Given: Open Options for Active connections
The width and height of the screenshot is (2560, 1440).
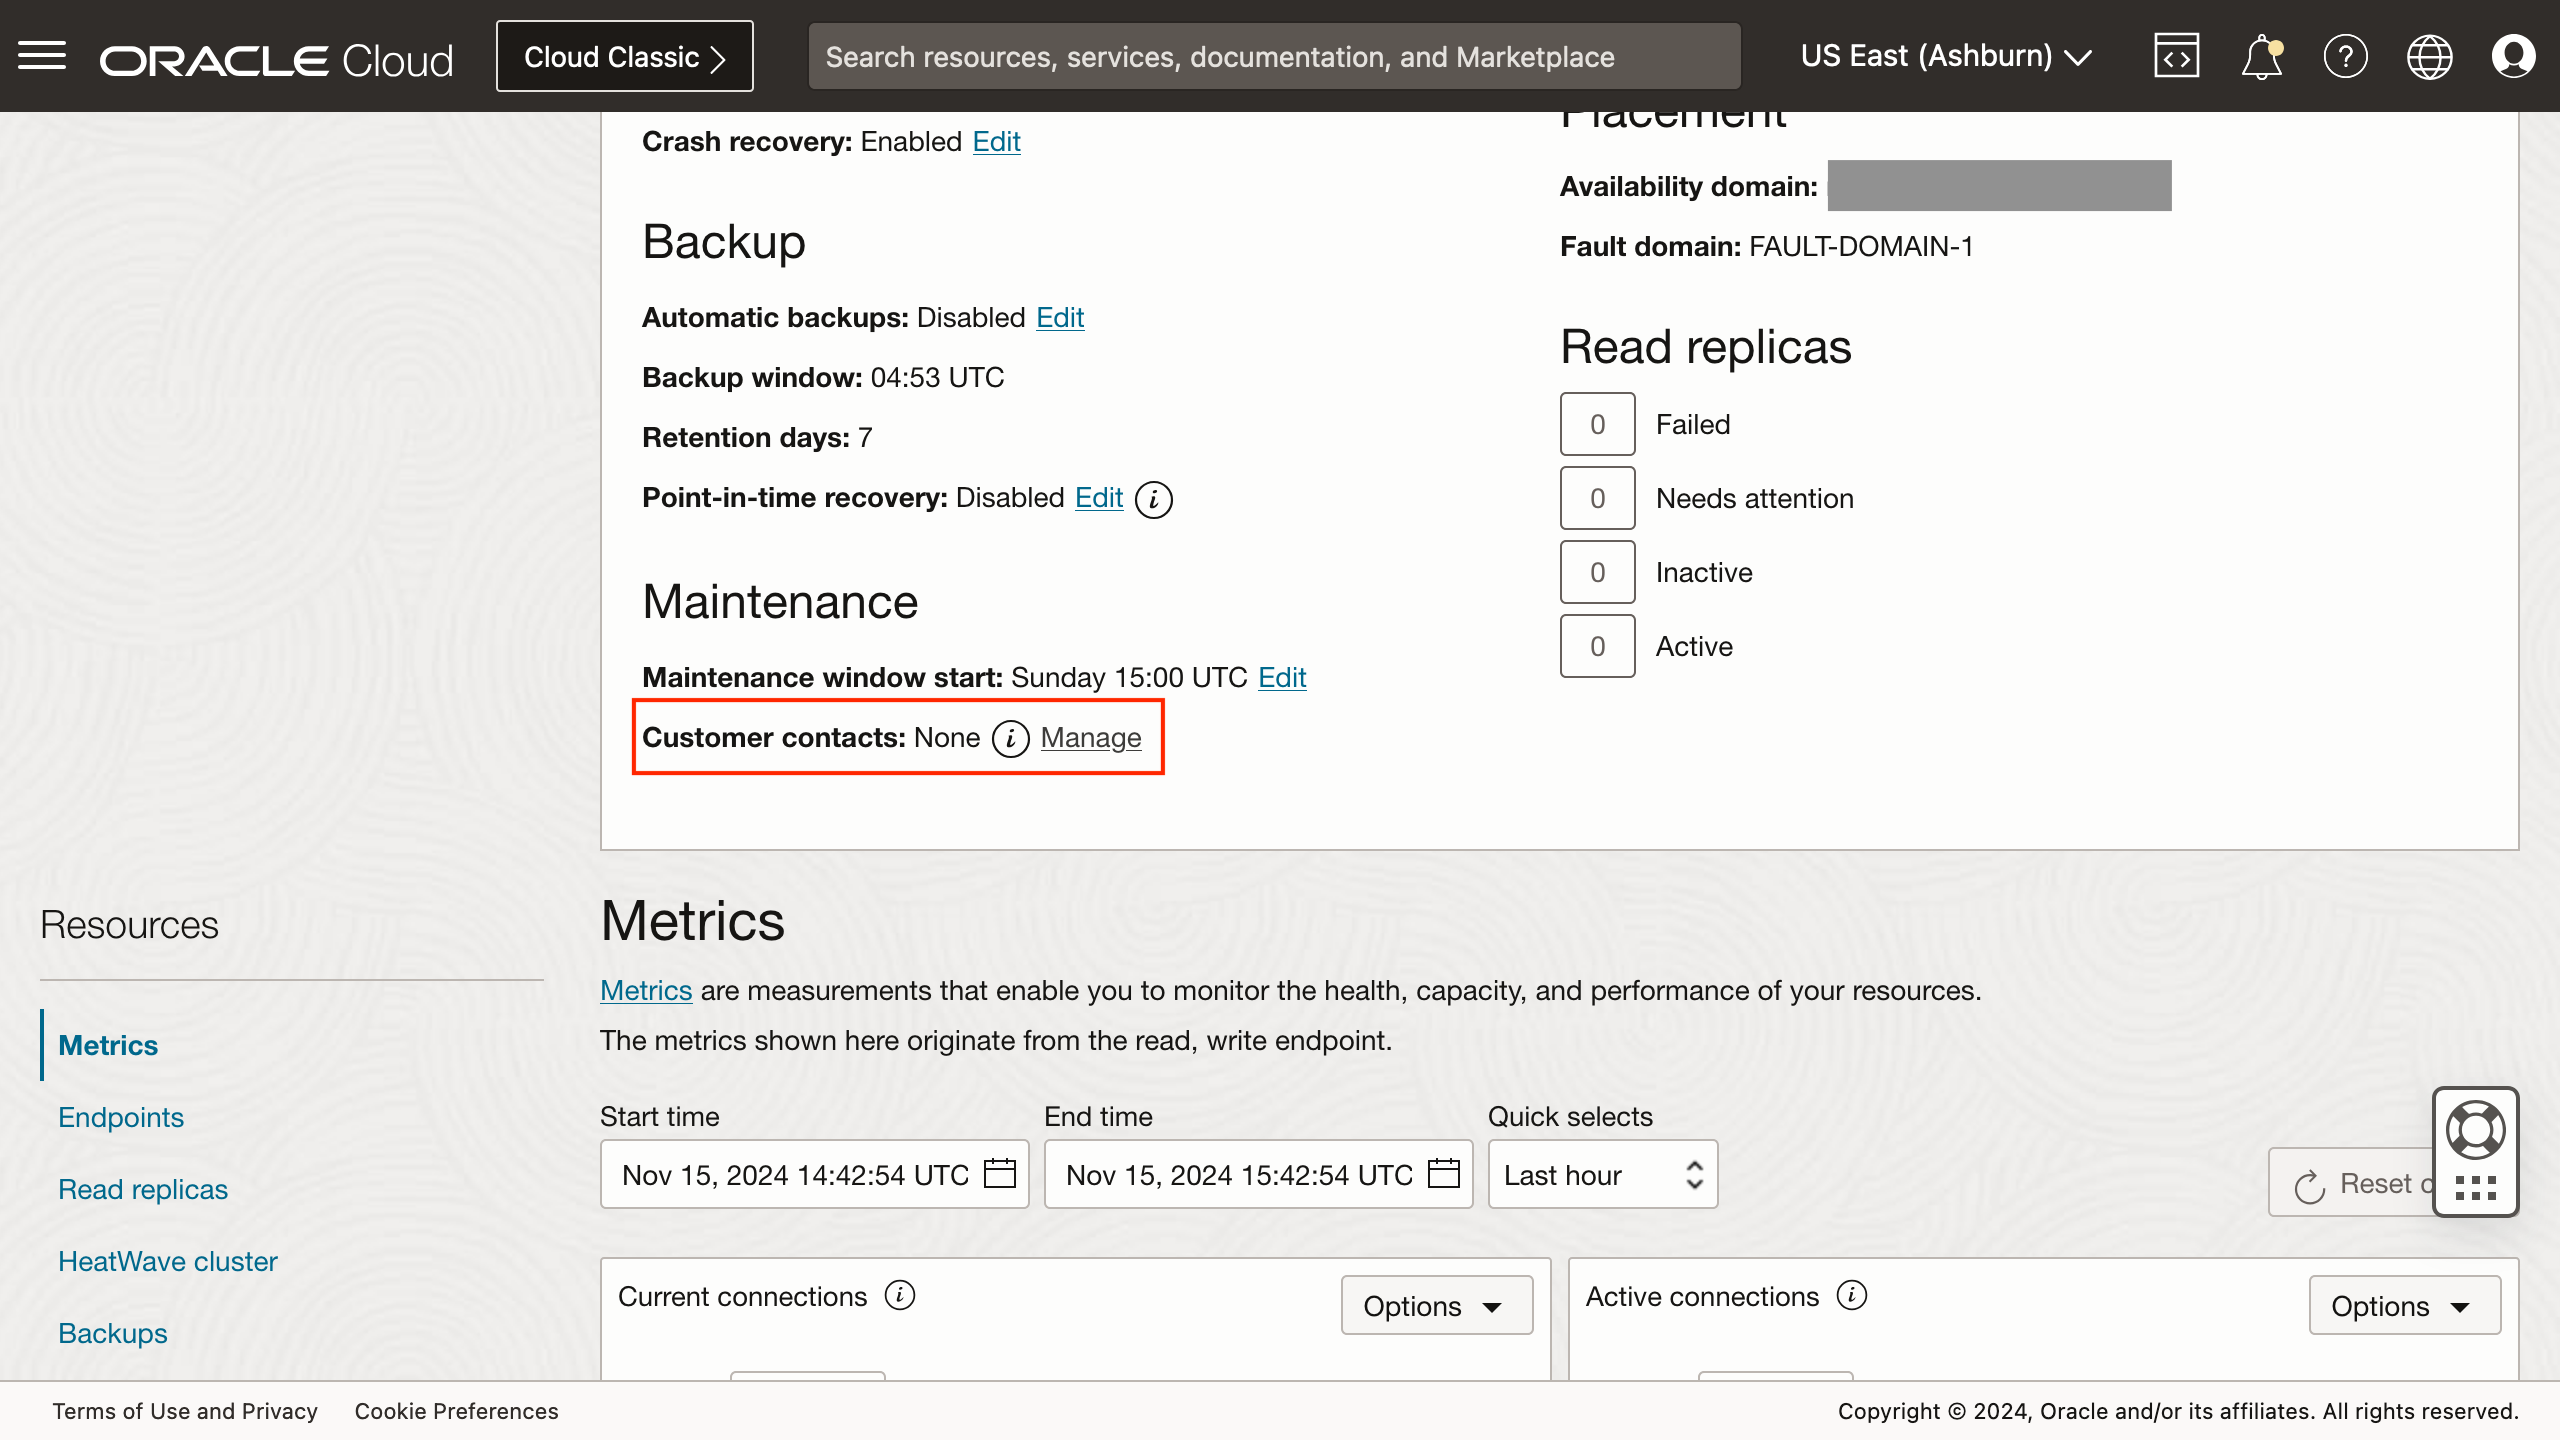Looking at the screenshot, I should coord(2404,1305).
